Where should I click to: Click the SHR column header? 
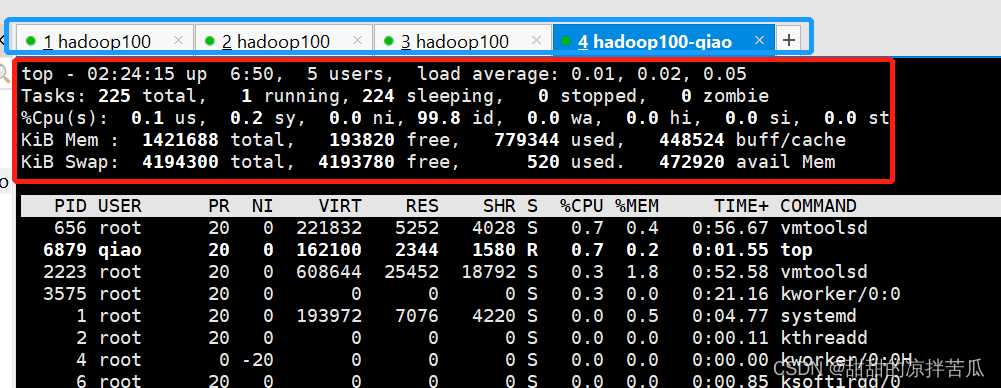click(x=499, y=205)
